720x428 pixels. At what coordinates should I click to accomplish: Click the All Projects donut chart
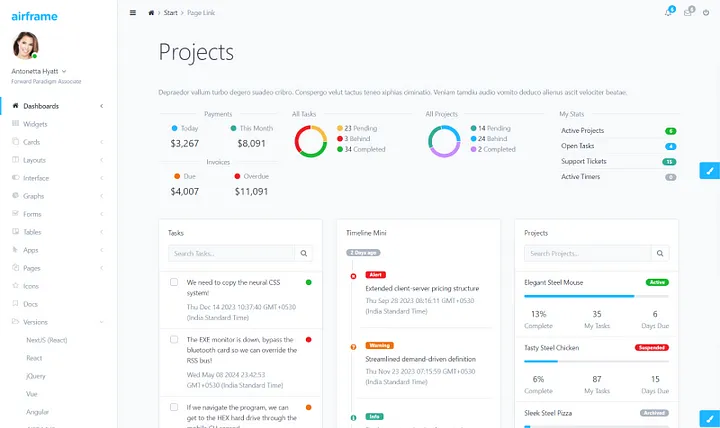click(x=444, y=141)
